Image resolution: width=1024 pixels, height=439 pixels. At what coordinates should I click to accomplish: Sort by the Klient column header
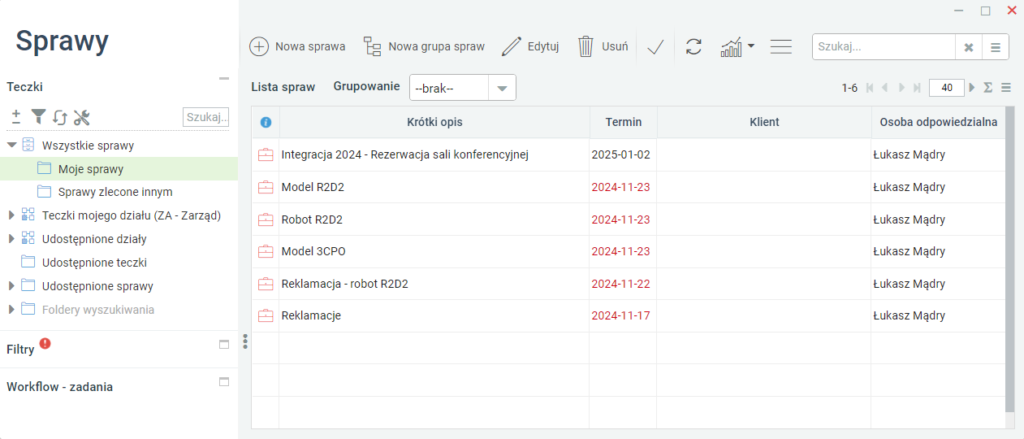point(764,122)
